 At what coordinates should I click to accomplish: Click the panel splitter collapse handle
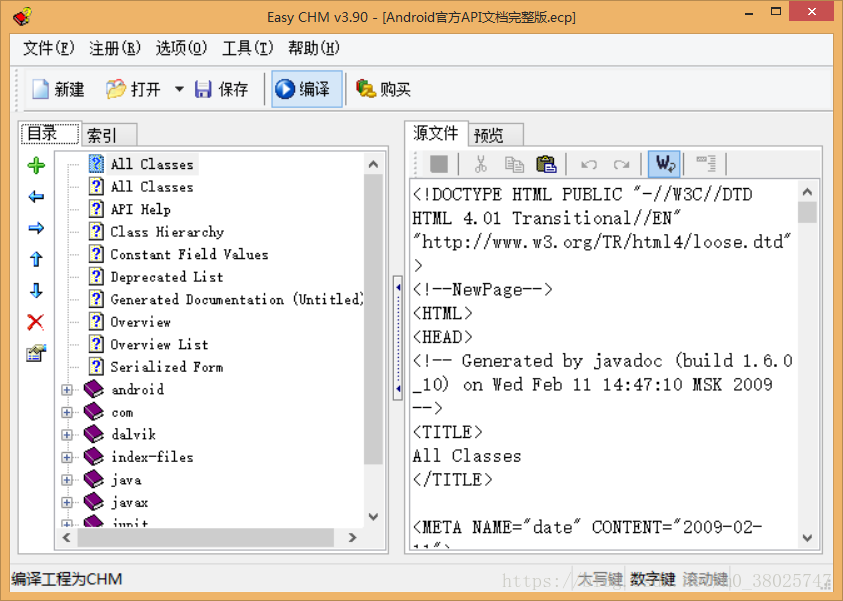click(398, 338)
